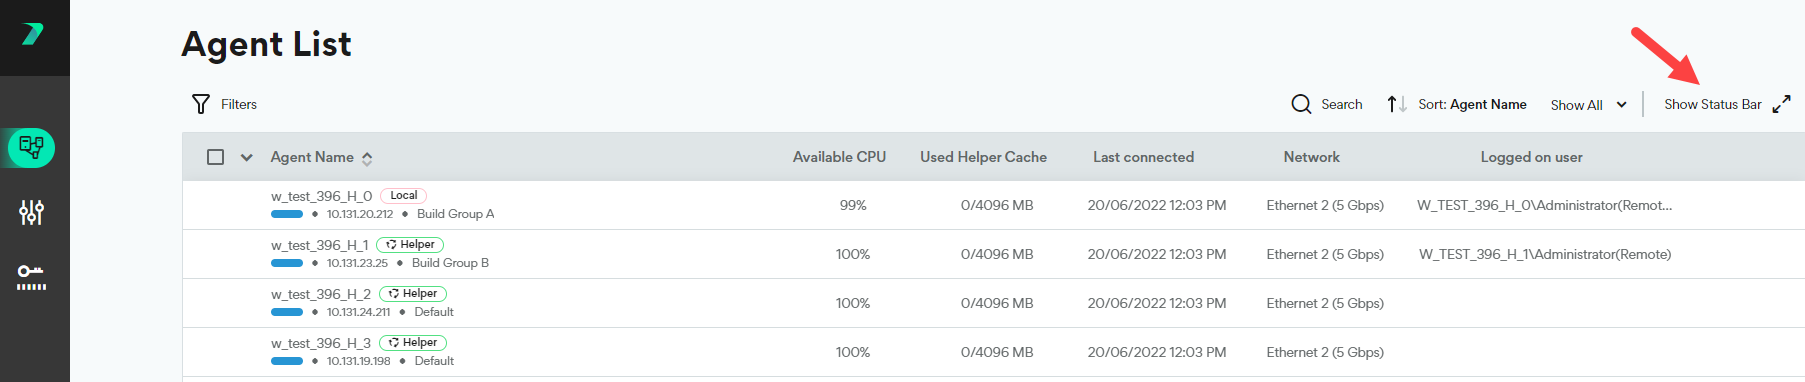Viewport: 1805px width, 382px height.
Task: Click the Helper badge on w_test_396_H_1
Action: (410, 245)
